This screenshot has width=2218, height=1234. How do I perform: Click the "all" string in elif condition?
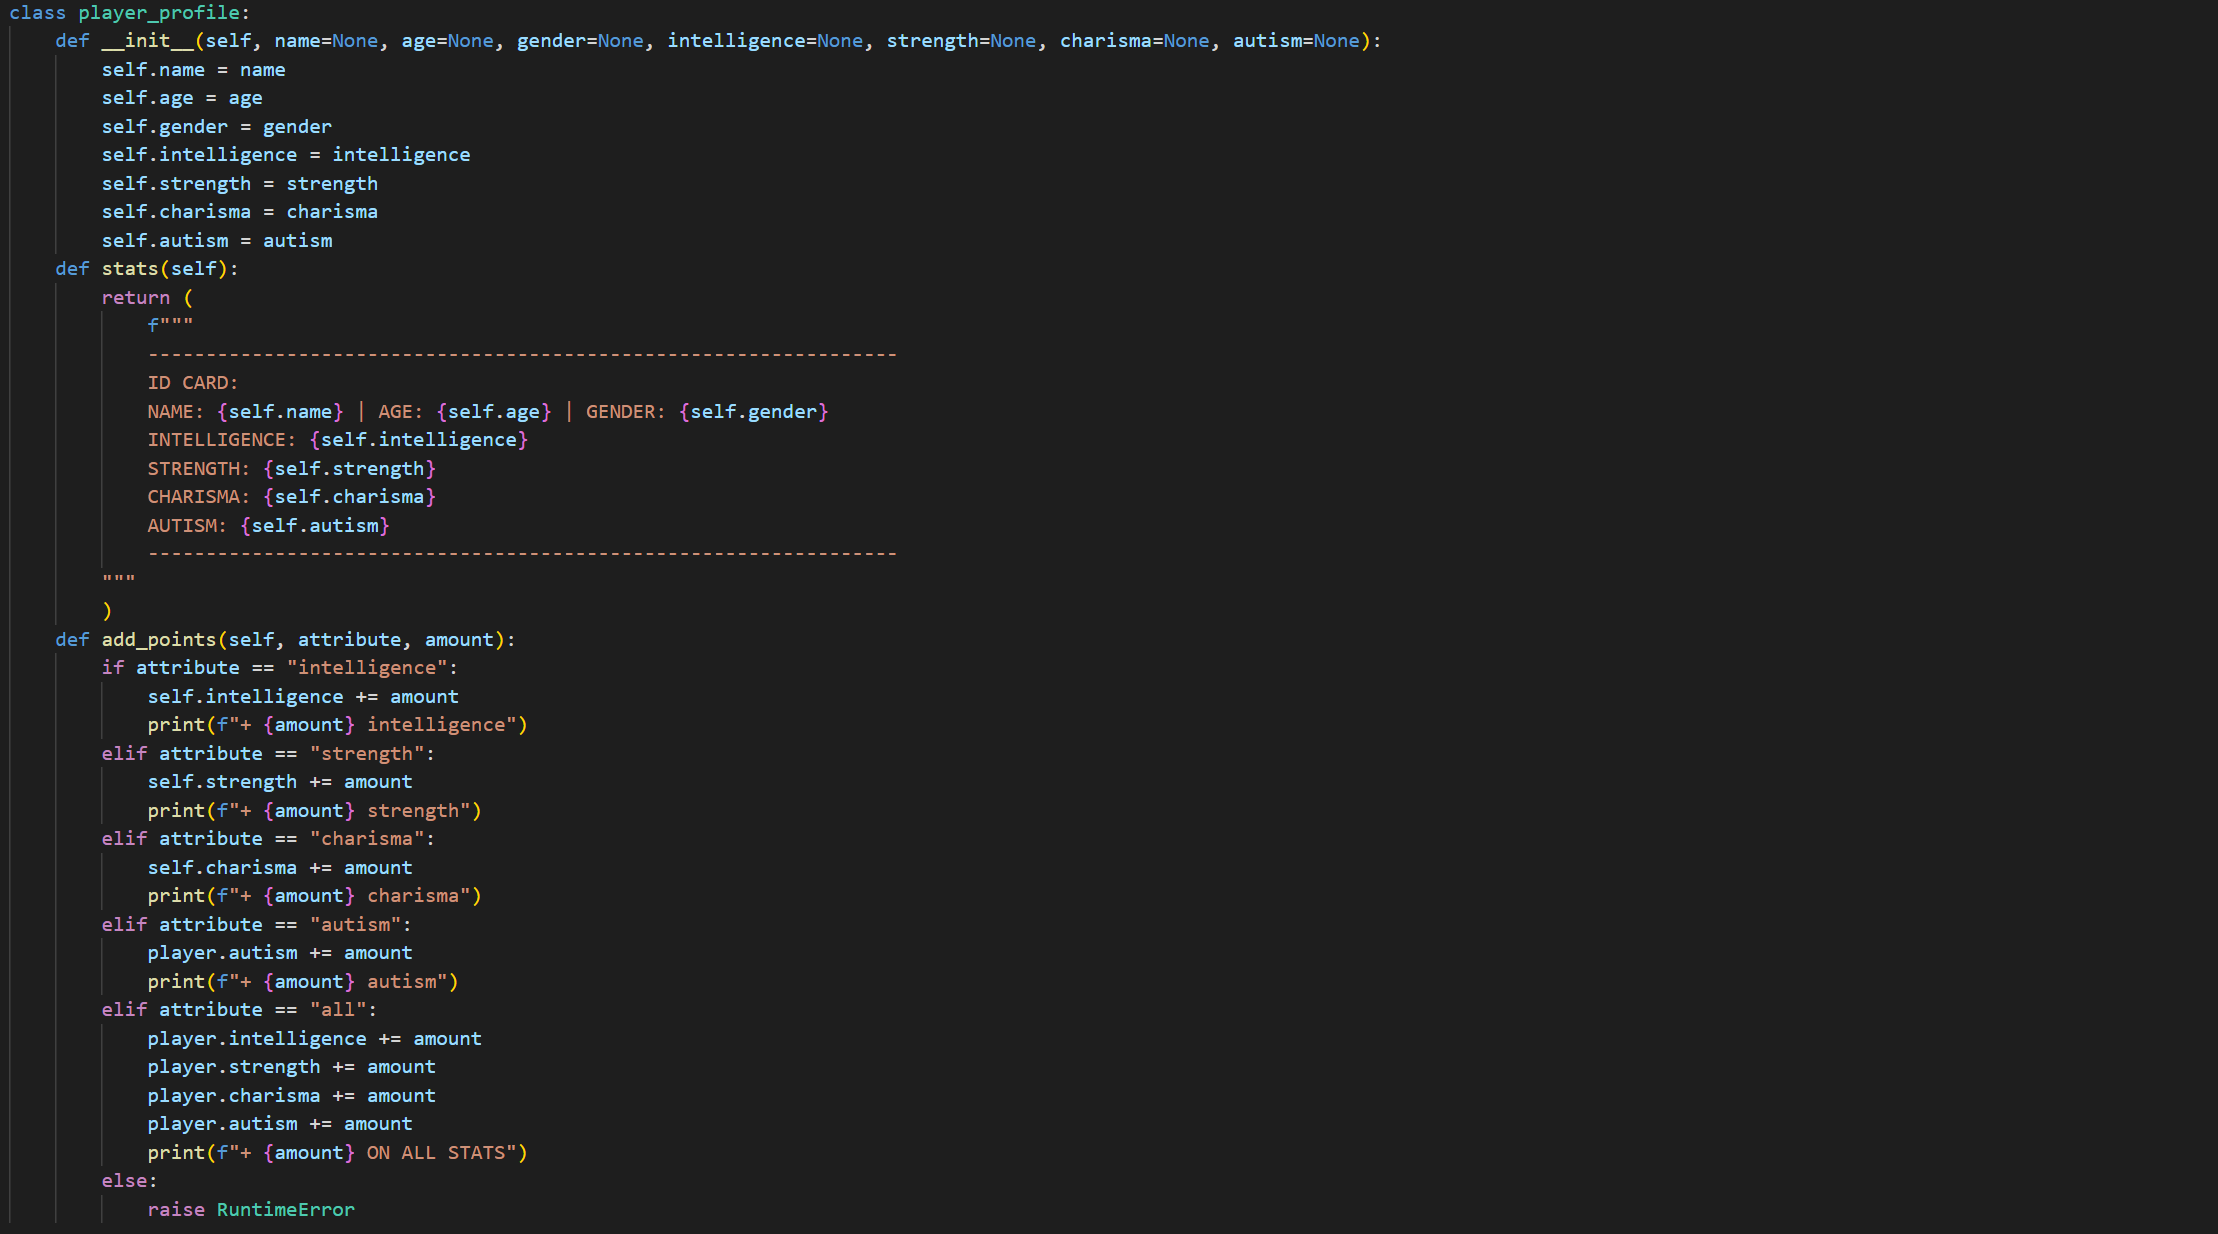point(338,1010)
